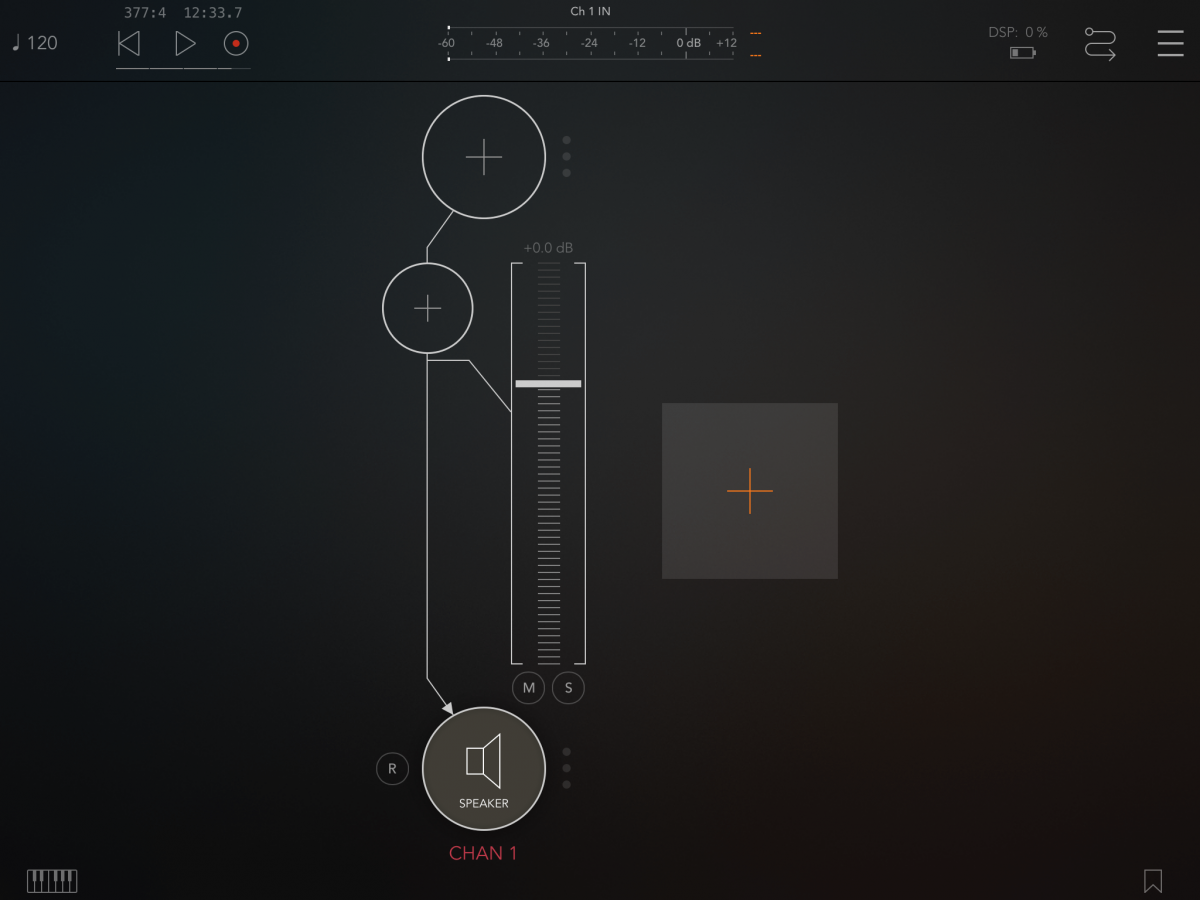This screenshot has height=900, width=1200.
Task: Show the on-screen piano keyboard
Action: tap(52, 880)
